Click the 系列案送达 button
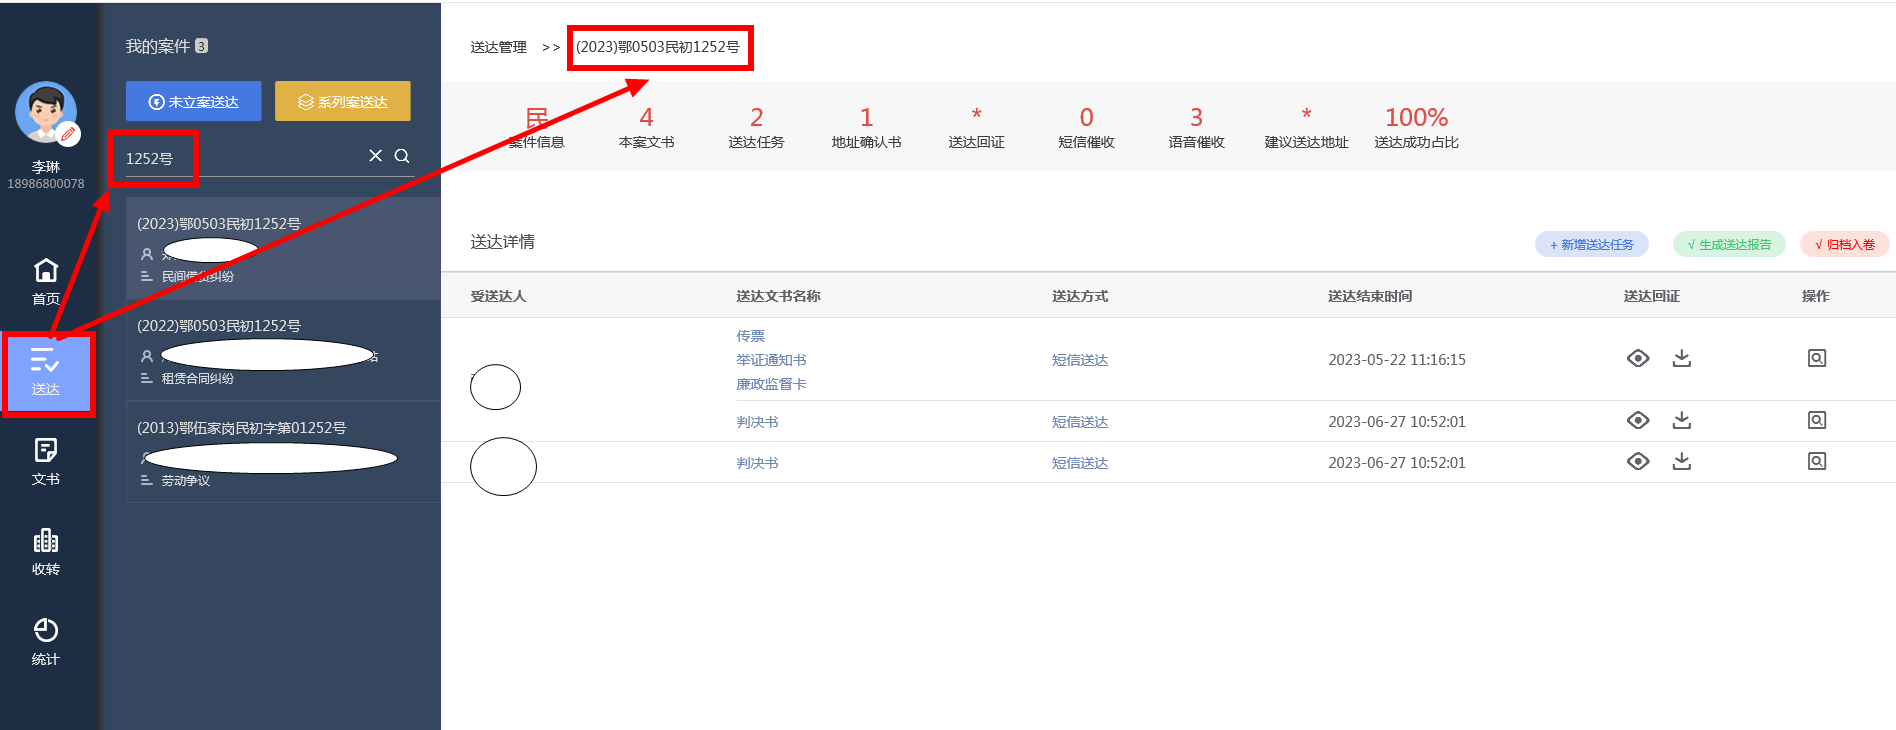 click(x=342, y=102)
